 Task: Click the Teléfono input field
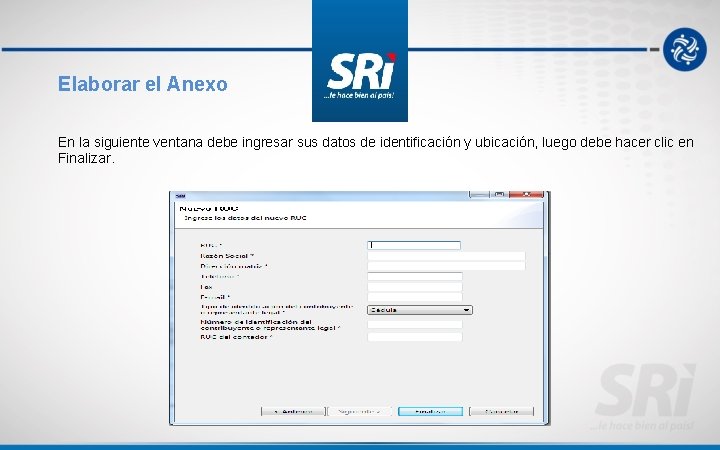click(x=415, y=276)
